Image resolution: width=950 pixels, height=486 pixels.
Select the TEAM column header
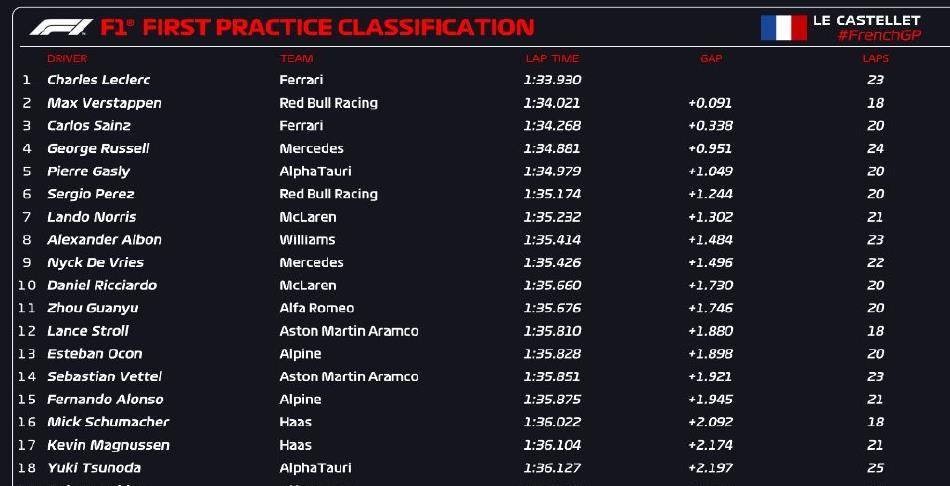click(296, 59)
